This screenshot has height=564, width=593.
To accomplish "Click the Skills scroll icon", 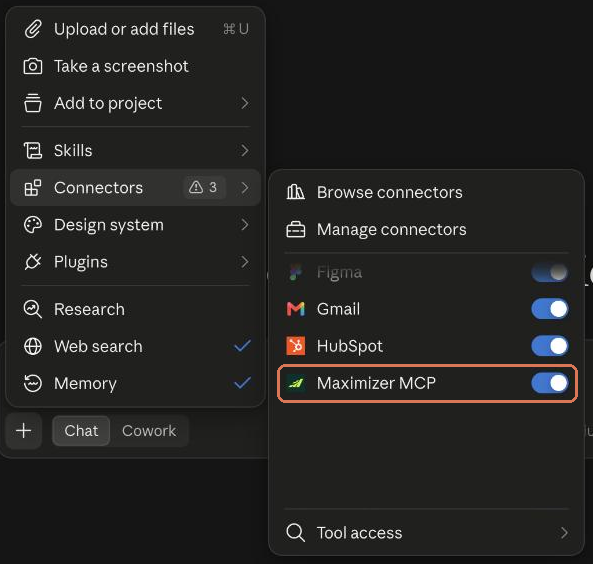I will (x=33, y=151).
